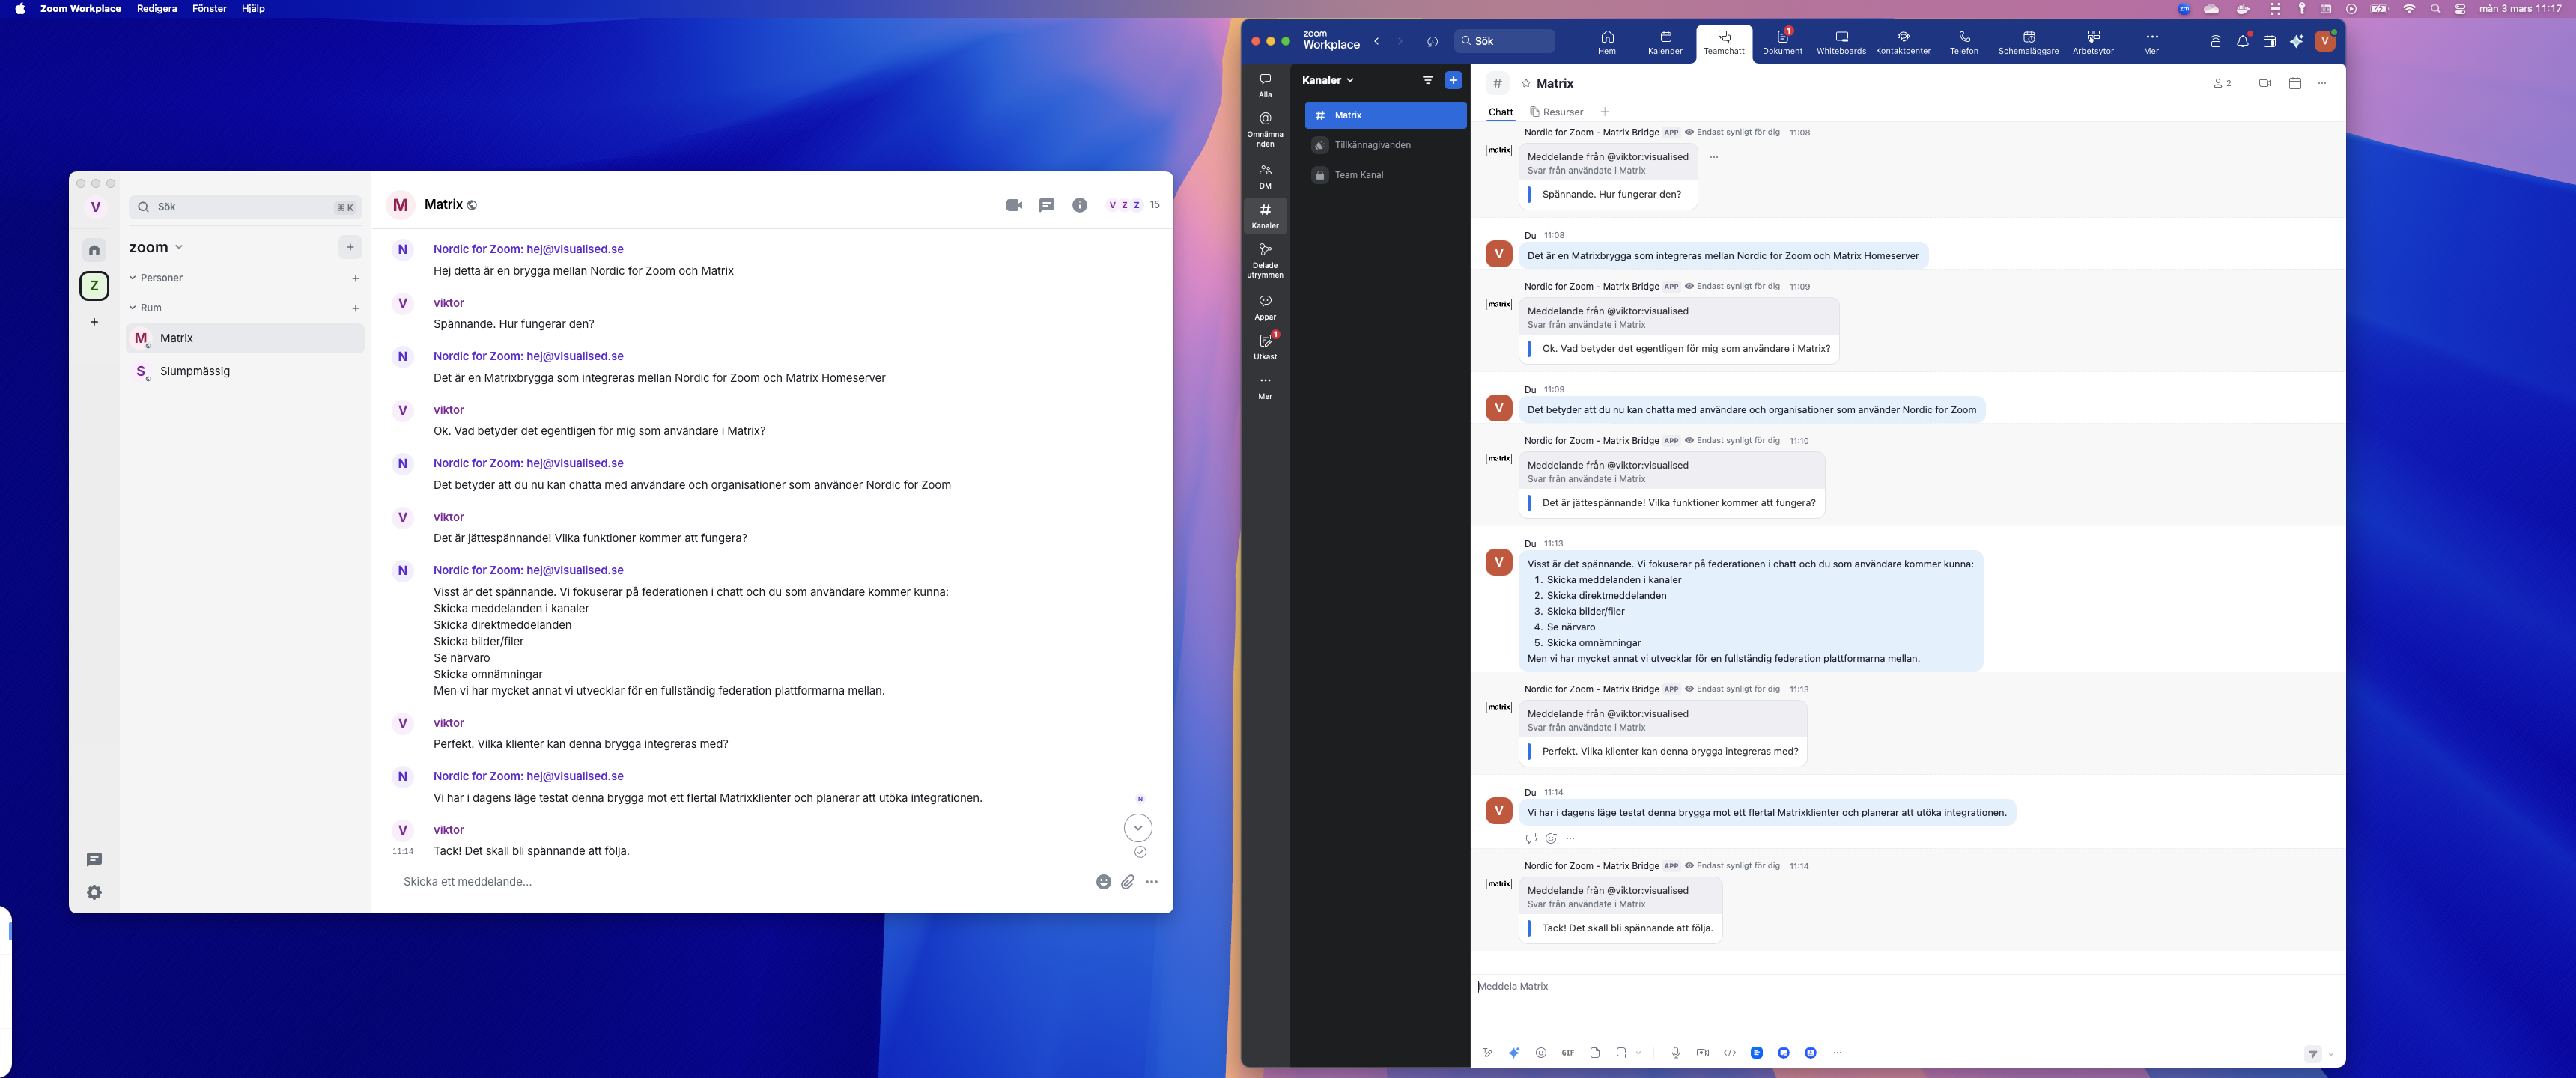2576x1078 pixels.
Task: Open the macOS Wi-Fi status icon
Action: coord(2409,9)
